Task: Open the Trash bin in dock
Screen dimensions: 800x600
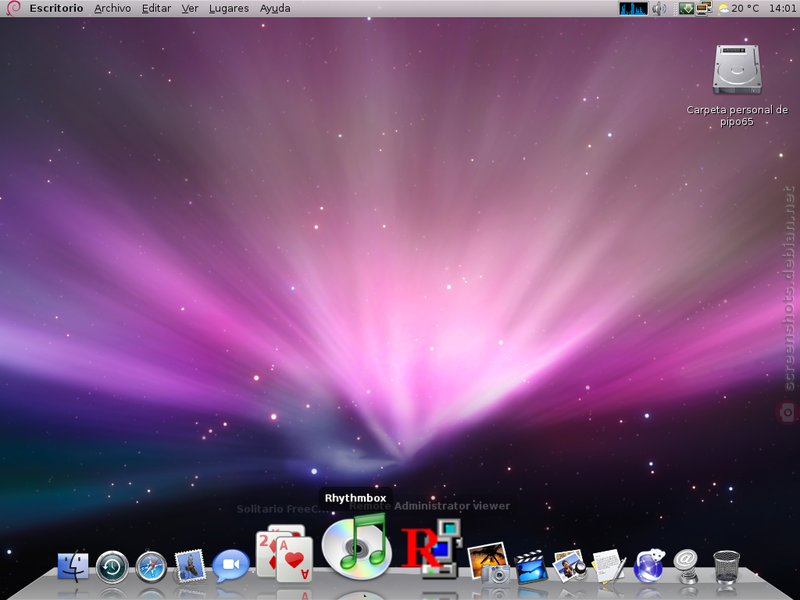Action: 726,567
